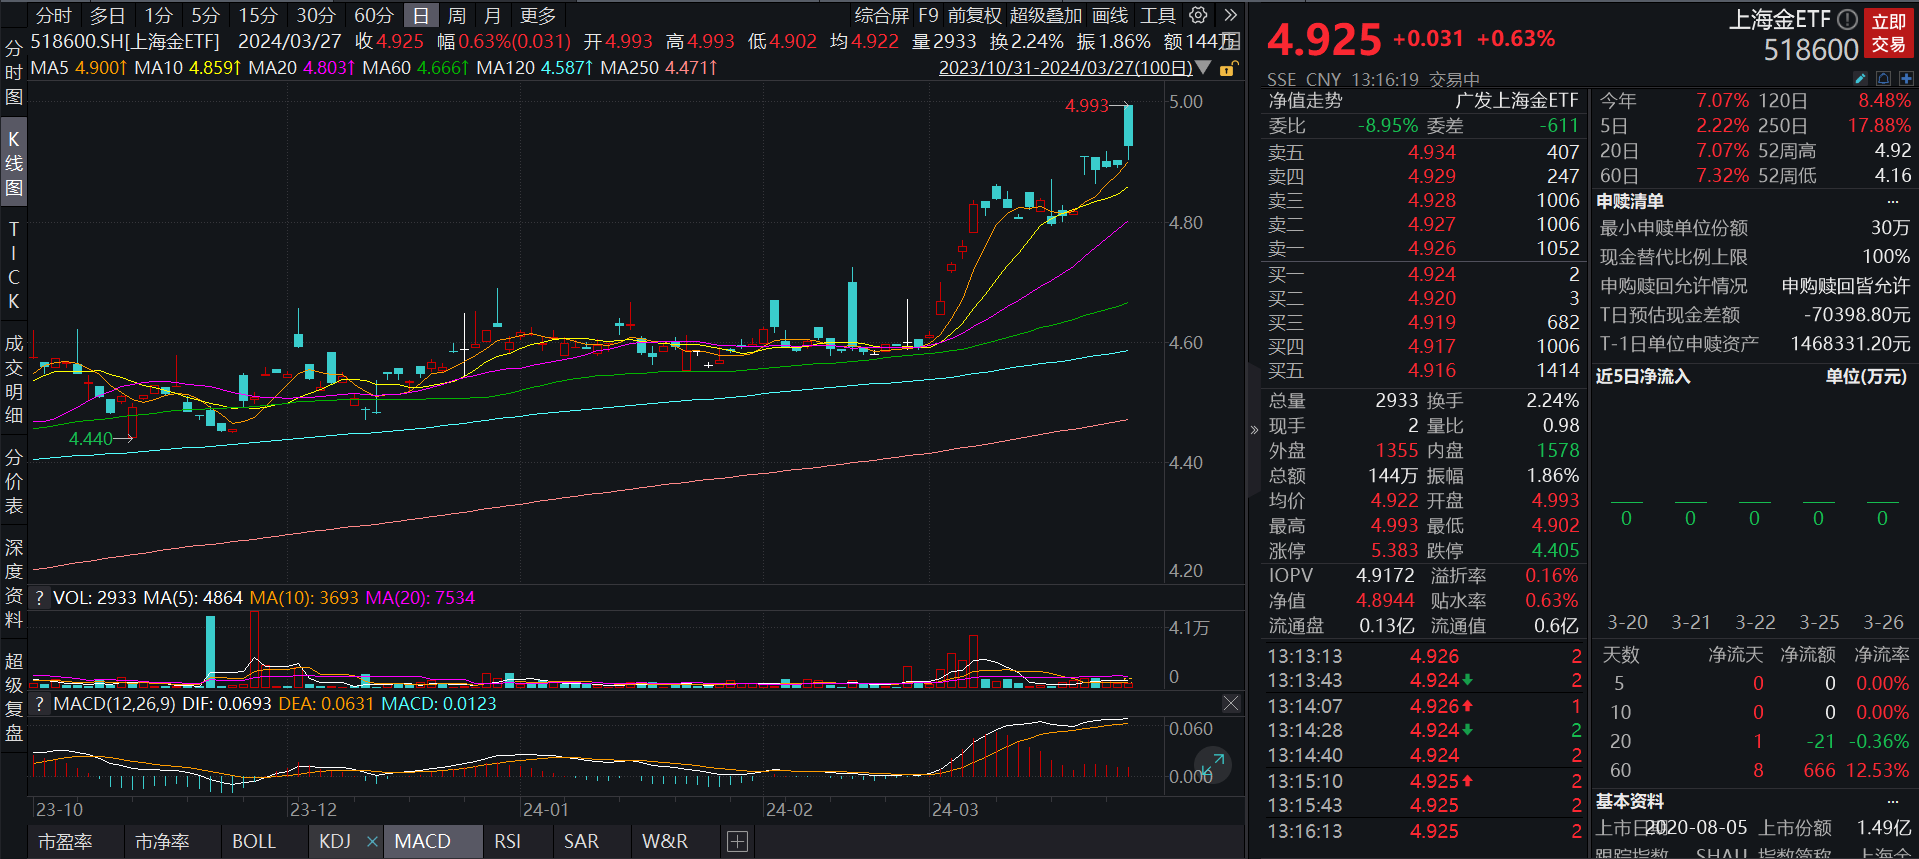Open the date range dropdown triangle
This screenshot has width=1919, height=859.
pos(1203,68)
